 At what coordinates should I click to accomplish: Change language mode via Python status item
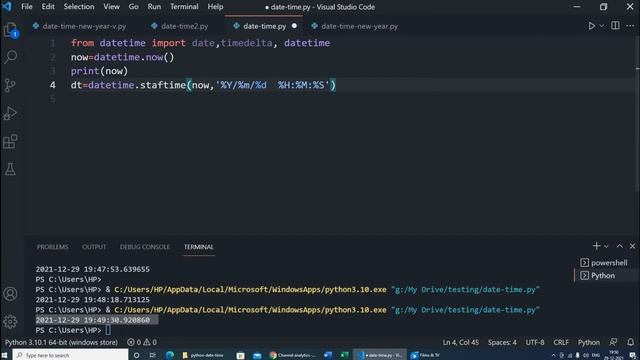click(589, 342)
